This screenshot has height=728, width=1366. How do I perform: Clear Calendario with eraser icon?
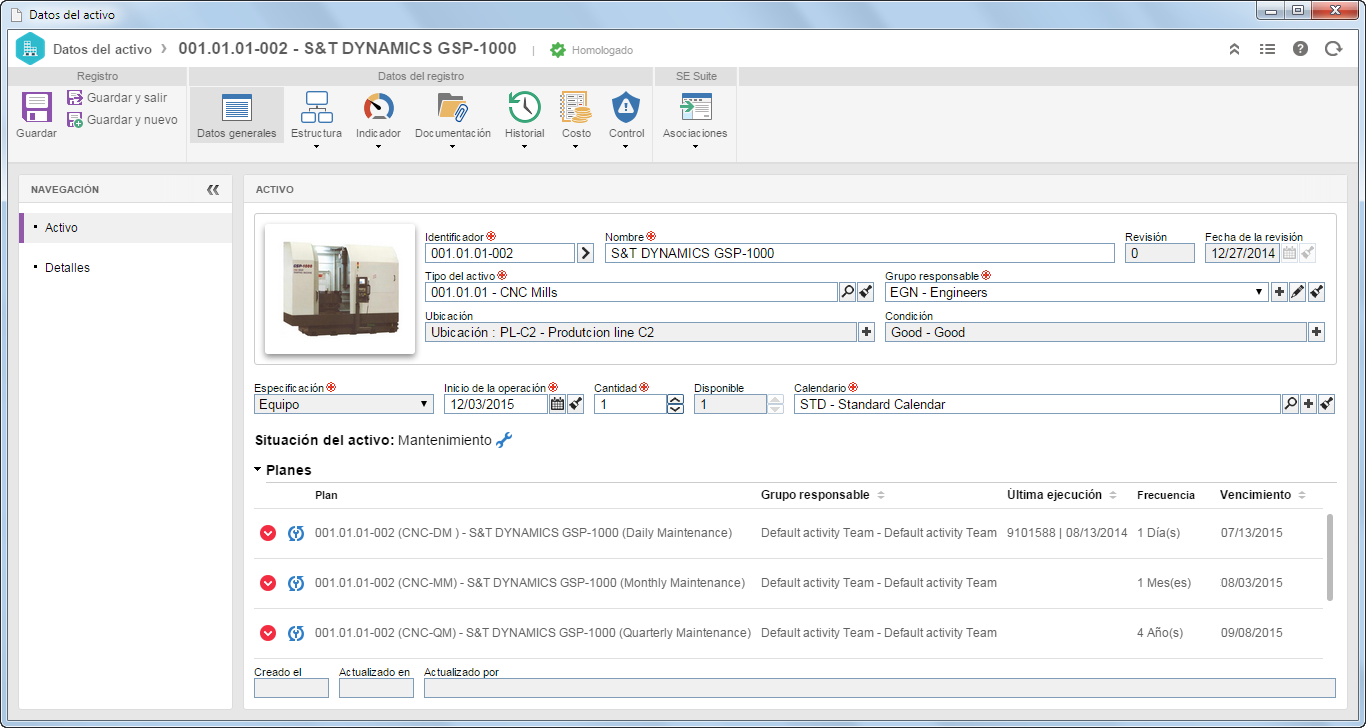tap(1326, 404)
